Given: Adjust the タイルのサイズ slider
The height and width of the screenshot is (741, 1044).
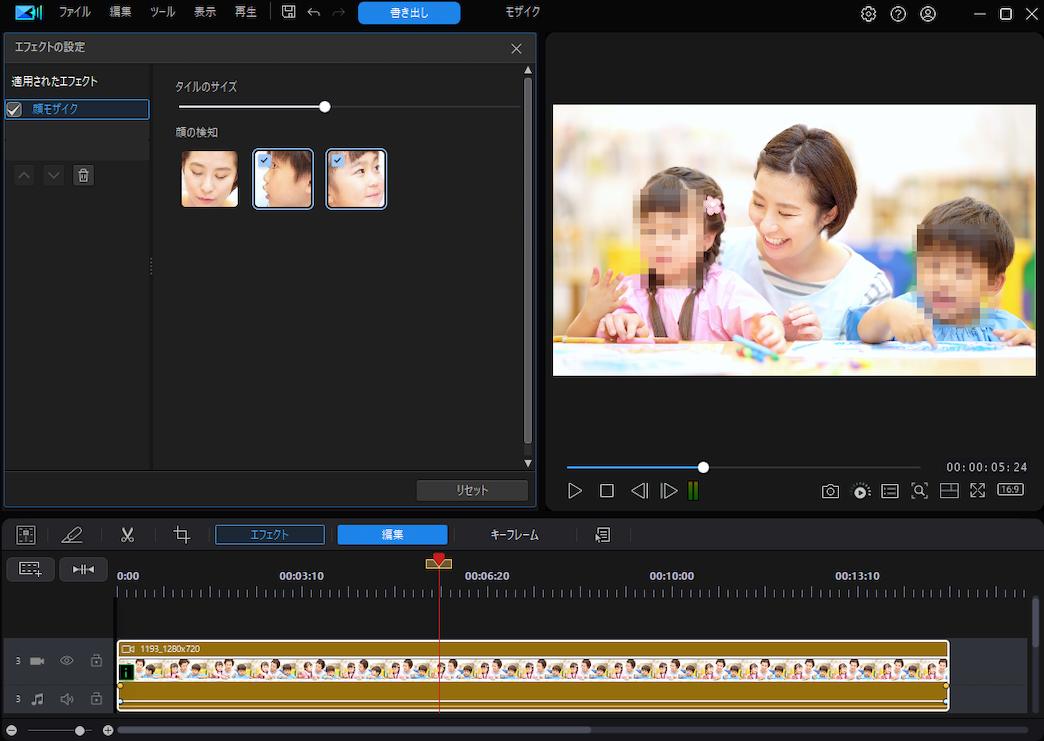Looking at the screenshot, I should click(x=324, y=106).
